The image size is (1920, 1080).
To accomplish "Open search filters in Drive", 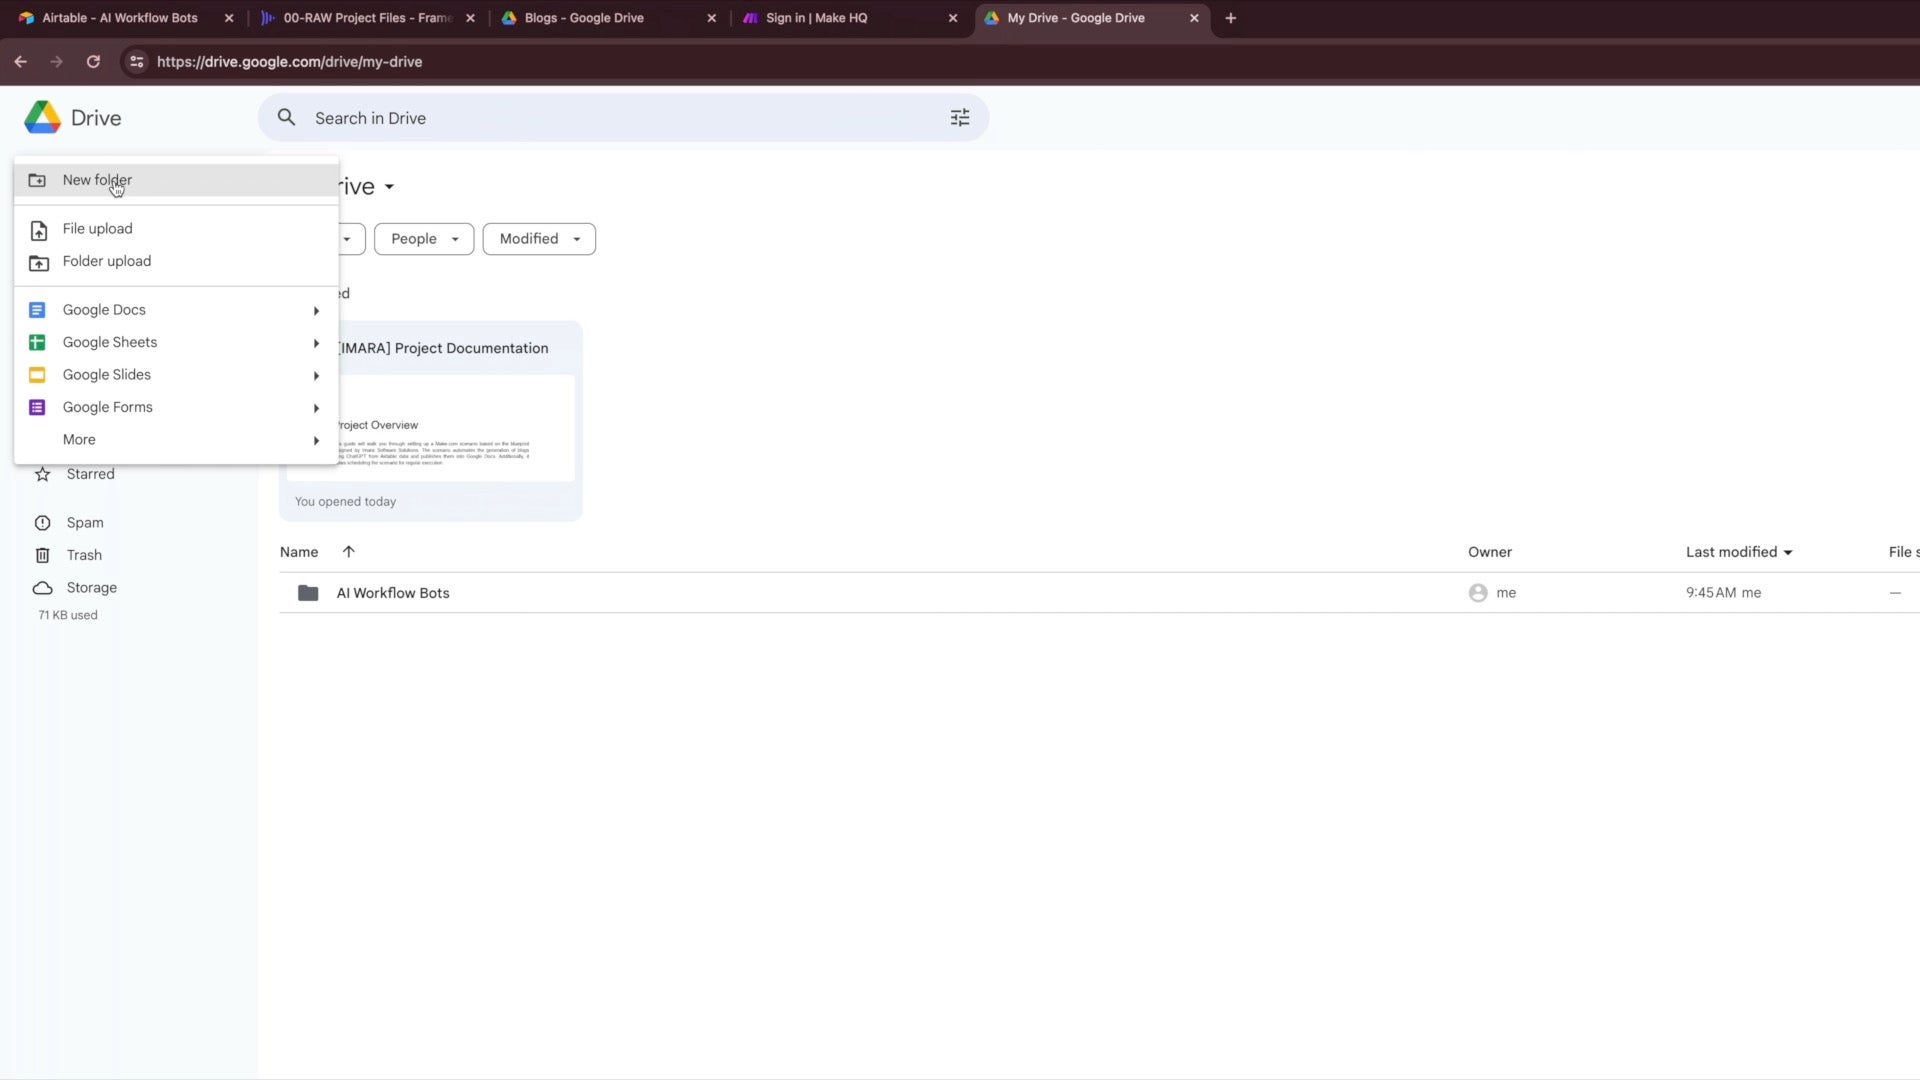I will tap(959, 117).
